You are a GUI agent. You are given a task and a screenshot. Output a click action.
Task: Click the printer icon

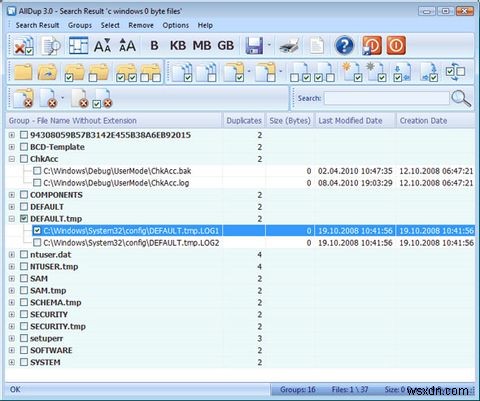289,46
